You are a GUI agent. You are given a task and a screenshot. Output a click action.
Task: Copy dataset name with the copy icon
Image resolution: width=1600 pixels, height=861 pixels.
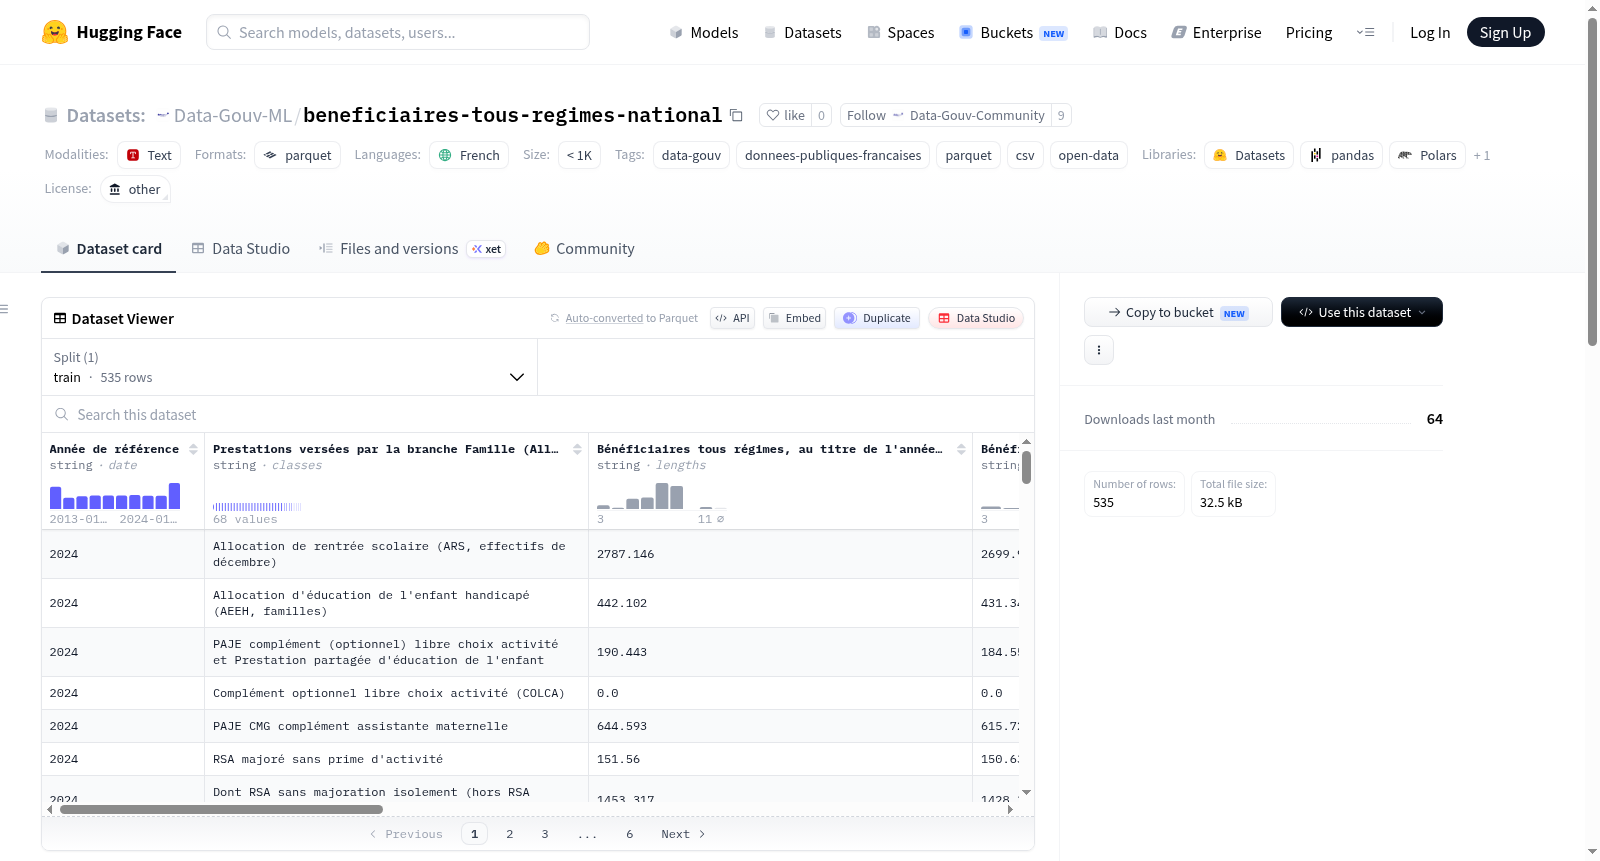pos(736,115)
